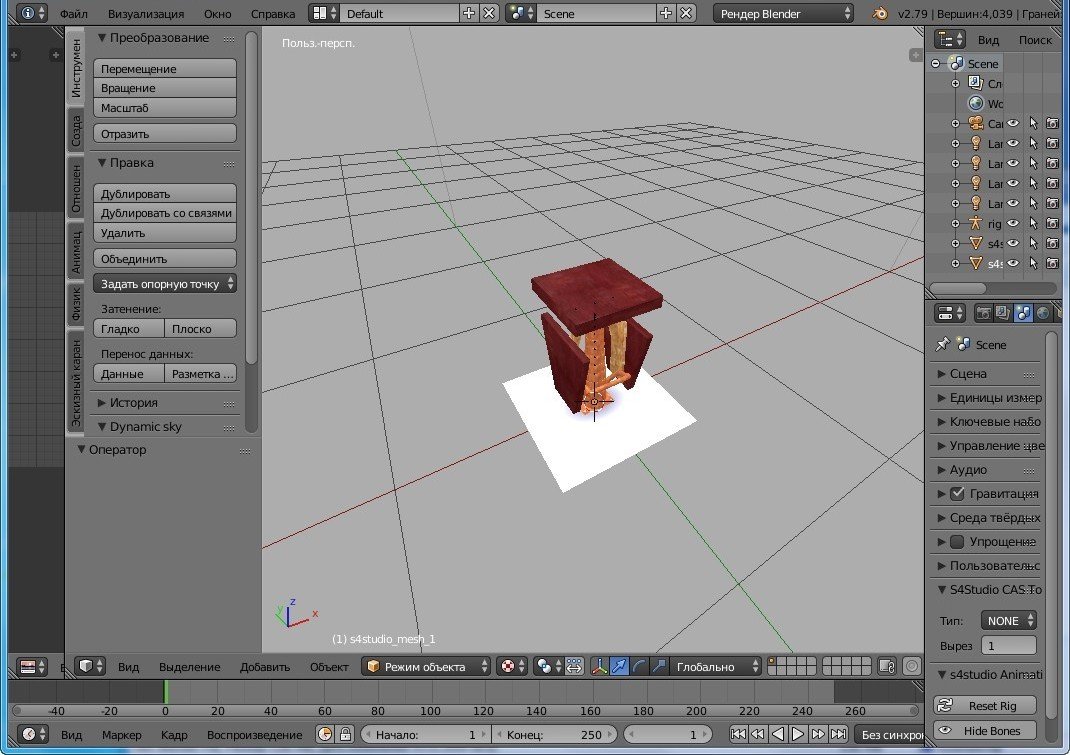1070x755 pixels.
Task: Enable the Упрощение checkbox
Action: pos(957,542)
